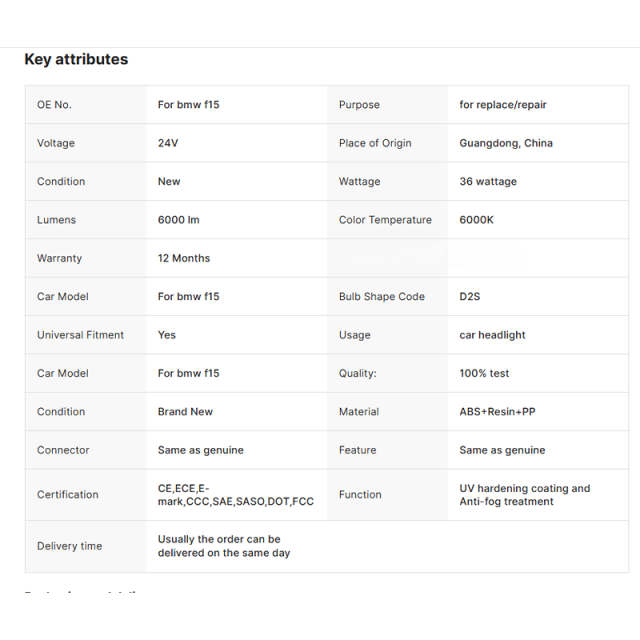Select the for replace/repair purpose value
This screenshot has width=640, height=640.
tap(502, 105)
